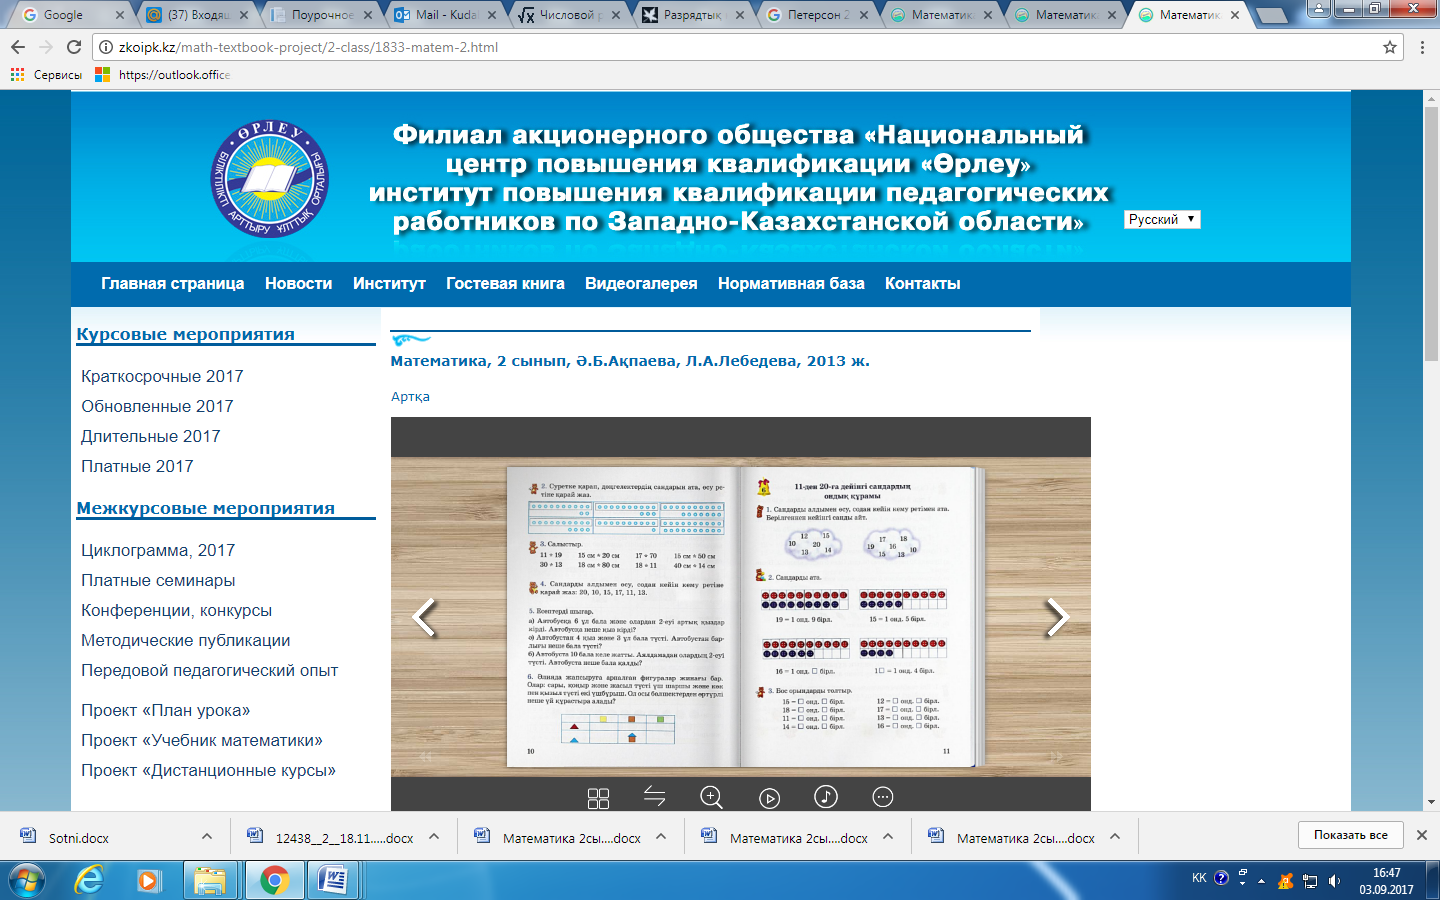
Task: Show the flipbook page thumbnails grid
Action: pos(598,798)
